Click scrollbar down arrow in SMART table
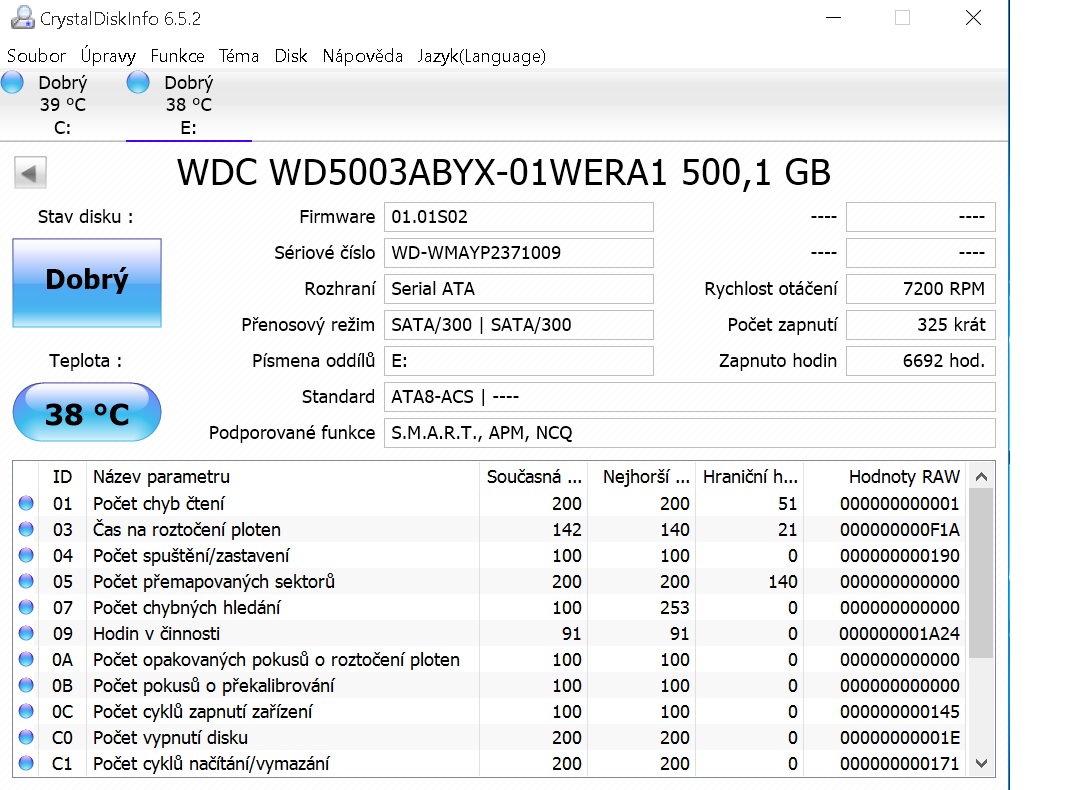This screenshot has height=790, width=1065. [981, 764]
